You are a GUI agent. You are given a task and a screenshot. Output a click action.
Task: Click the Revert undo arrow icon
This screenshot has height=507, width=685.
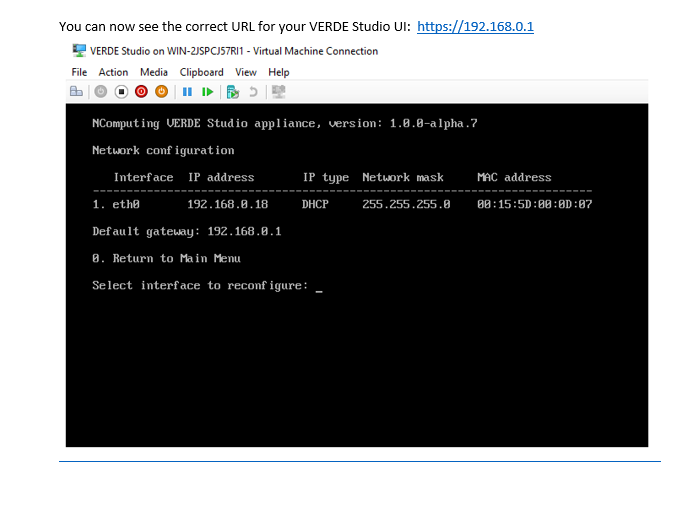pos(253,92)
